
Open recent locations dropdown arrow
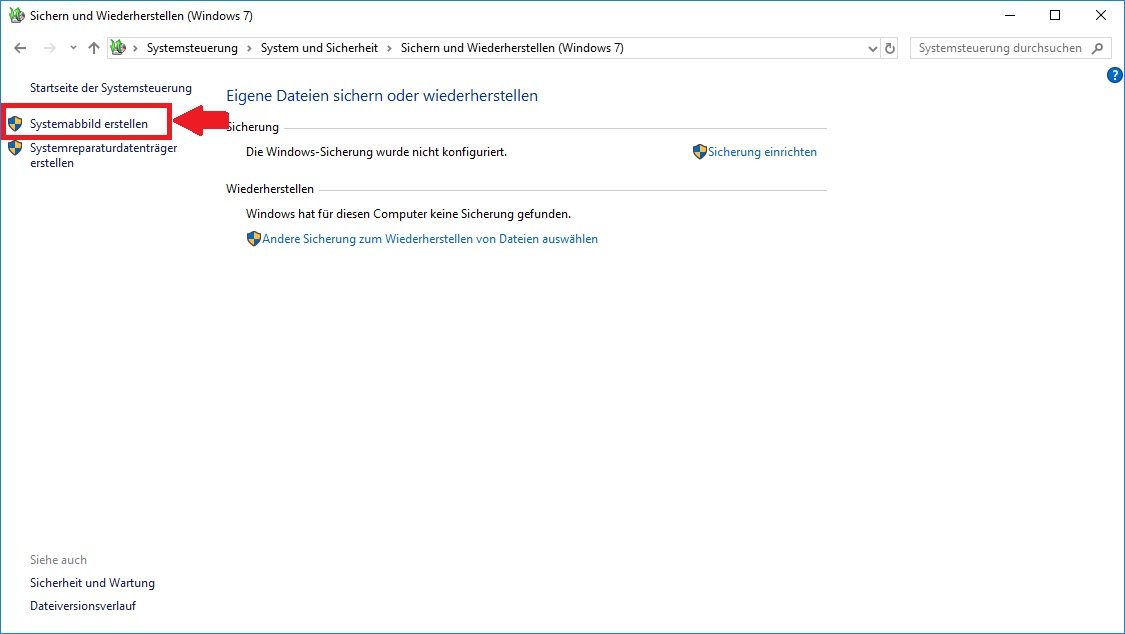[x=73, y=48]
